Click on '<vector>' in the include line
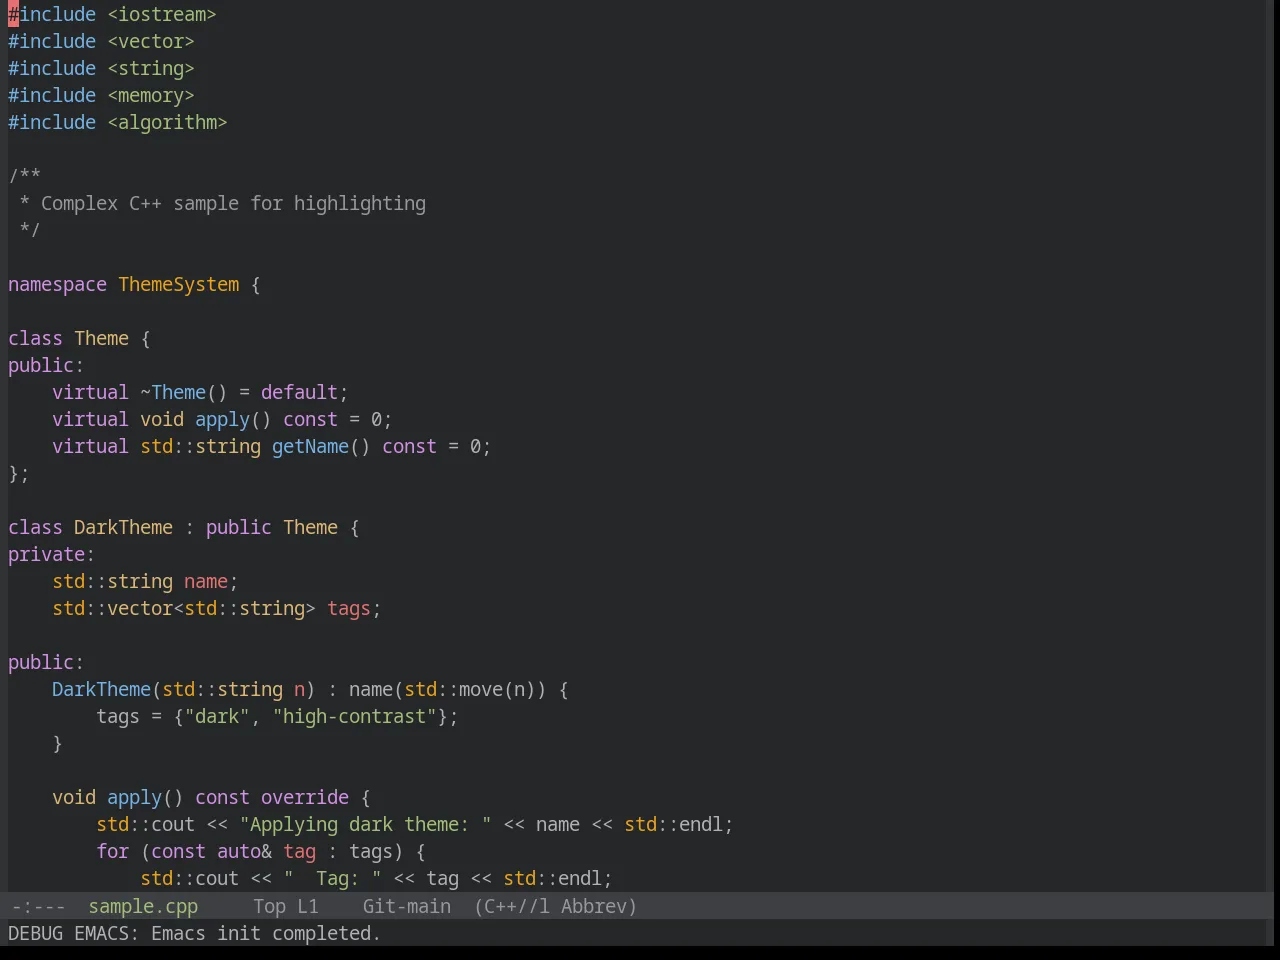The height and width of the screenshot is (960, 1280). pos(151,41)
